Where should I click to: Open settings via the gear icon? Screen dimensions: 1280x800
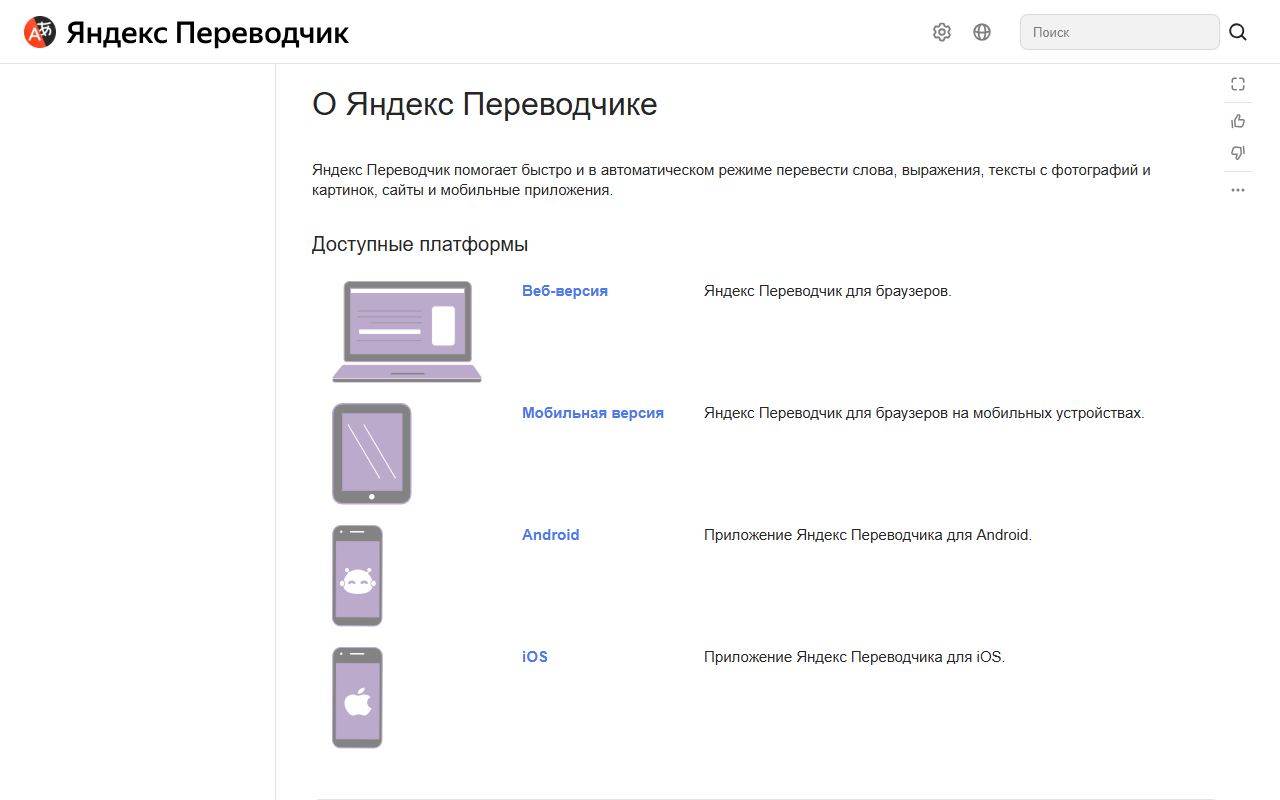[942, 32]
